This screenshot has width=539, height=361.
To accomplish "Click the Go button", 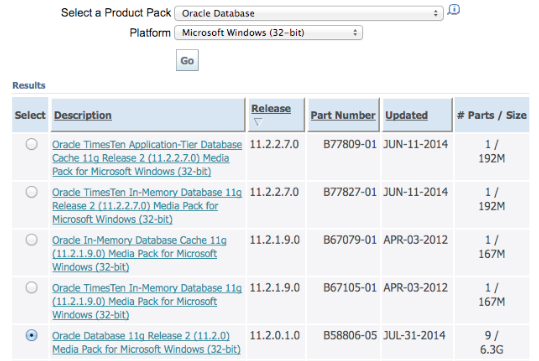I will pos(187,61).
